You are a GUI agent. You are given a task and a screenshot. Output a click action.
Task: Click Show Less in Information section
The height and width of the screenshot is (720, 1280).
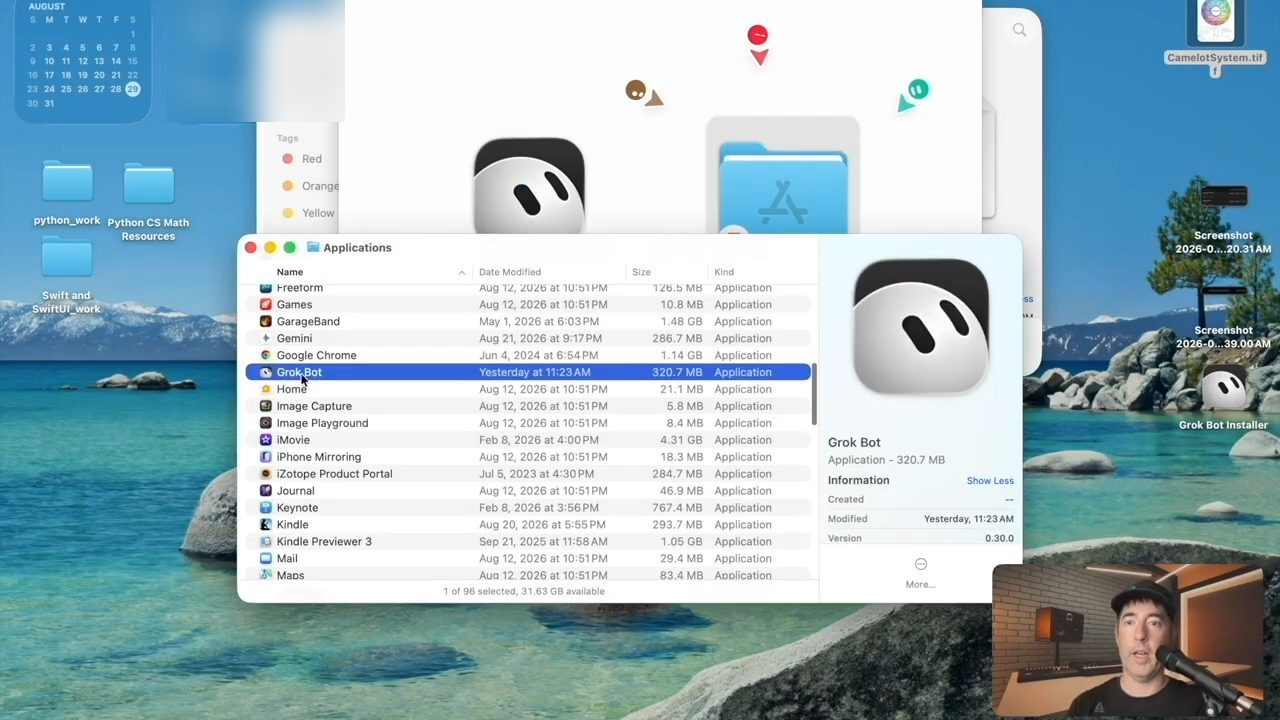click(990, 481)
